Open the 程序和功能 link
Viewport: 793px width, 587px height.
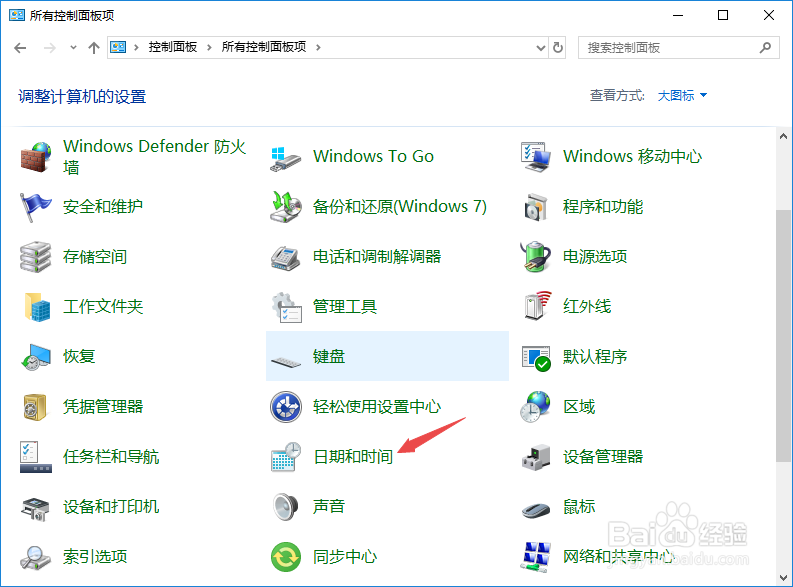(602, 206)
